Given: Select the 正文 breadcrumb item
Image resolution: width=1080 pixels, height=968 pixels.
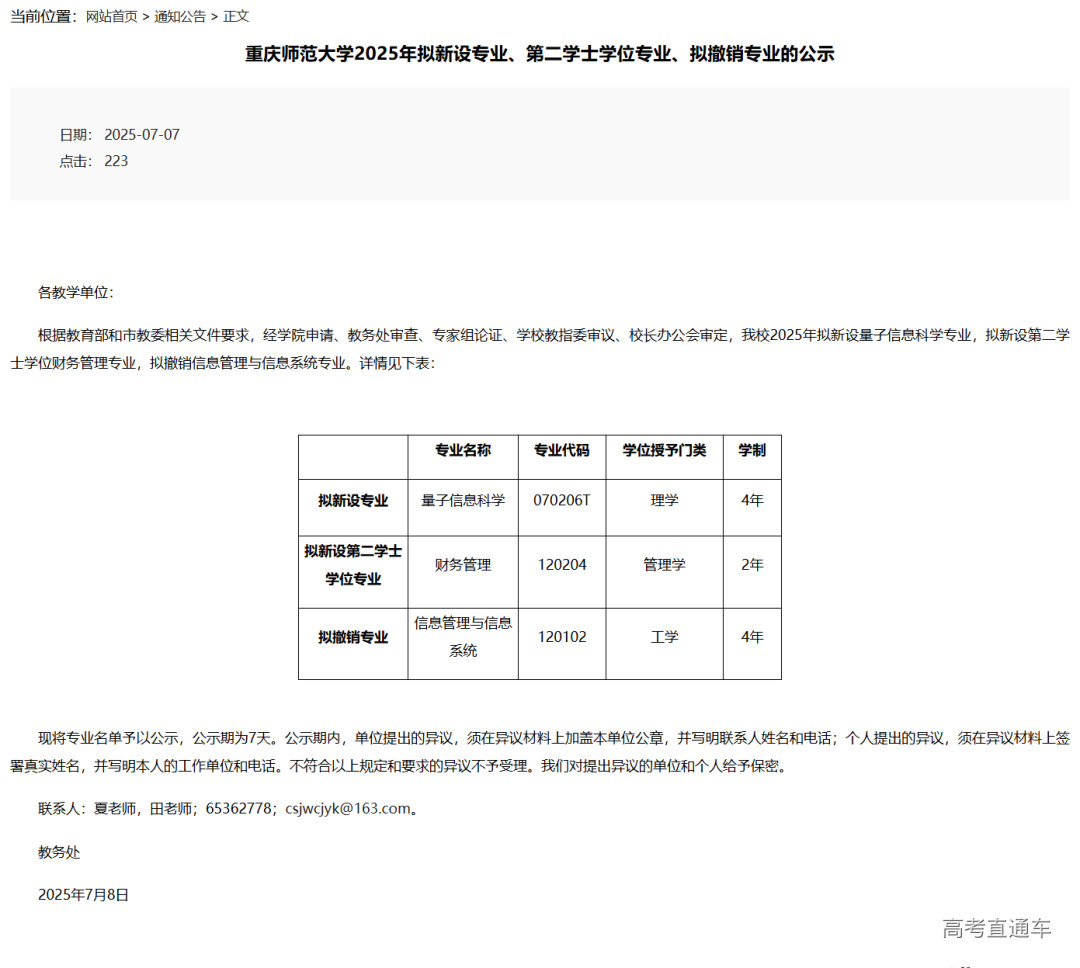Looking at the screenshot, I should pos(237,17).
